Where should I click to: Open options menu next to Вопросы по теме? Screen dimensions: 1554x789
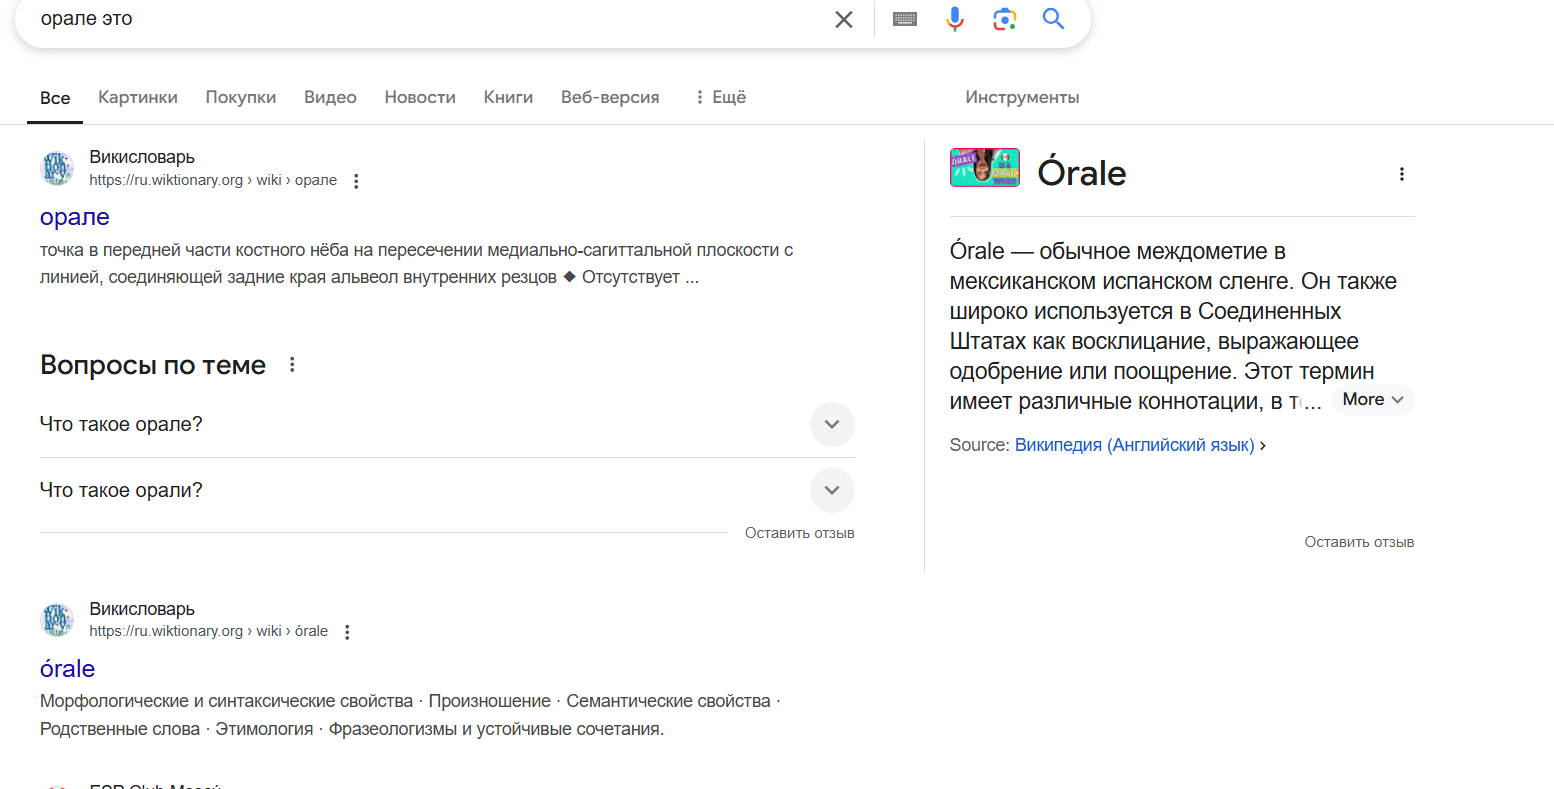click(292, 365)
